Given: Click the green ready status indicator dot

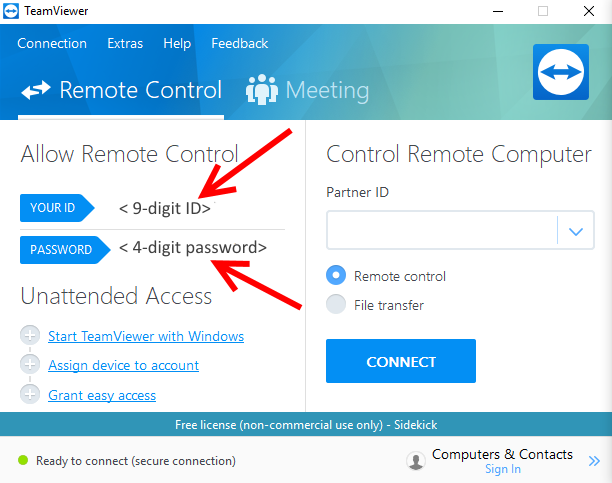Looking at the screenshot, I should [x=23, y=460].
